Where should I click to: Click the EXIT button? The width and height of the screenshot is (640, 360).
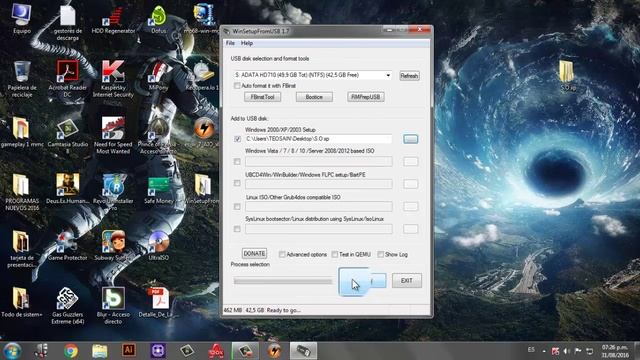pos(407,281)
